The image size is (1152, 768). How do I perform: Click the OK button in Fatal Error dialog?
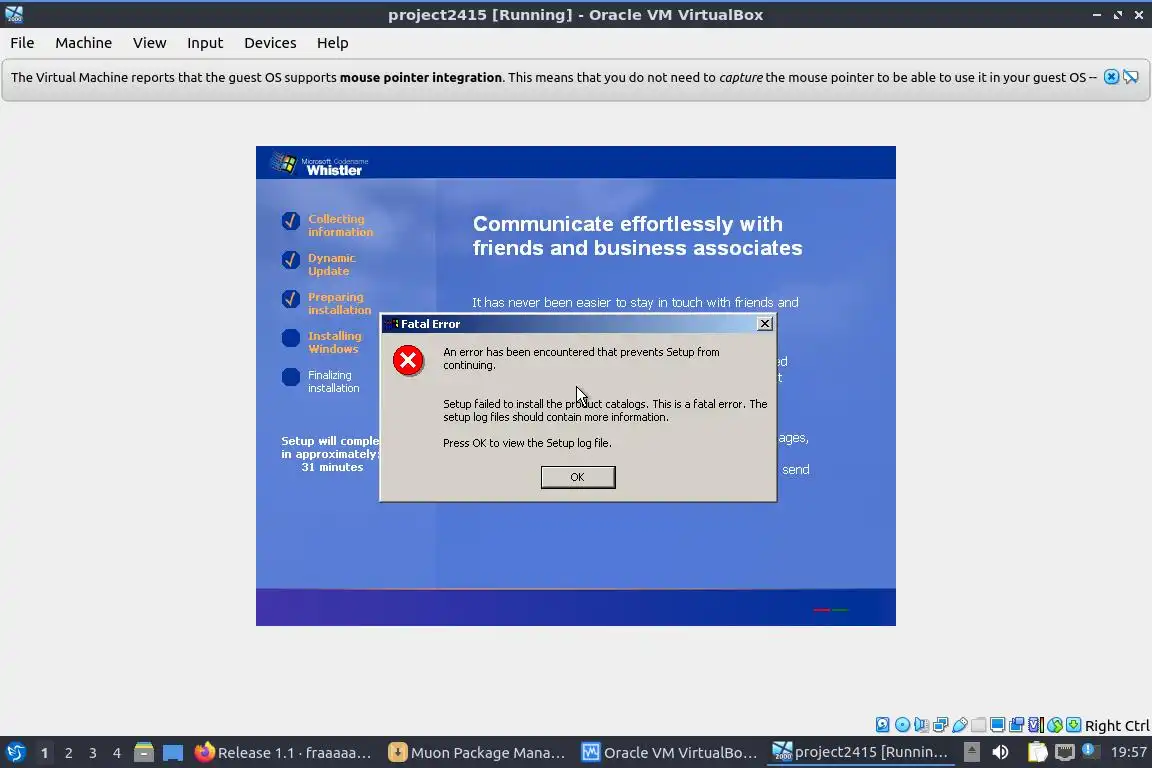coord(578,477)
